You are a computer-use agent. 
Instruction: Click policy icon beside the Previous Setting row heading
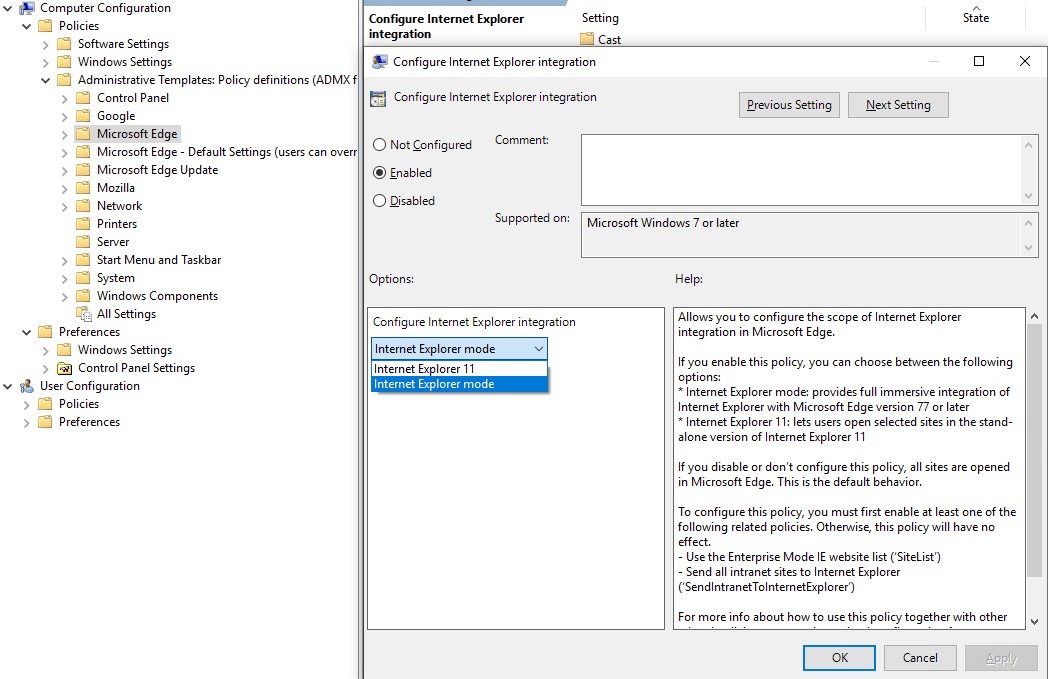tap(378, 98)
